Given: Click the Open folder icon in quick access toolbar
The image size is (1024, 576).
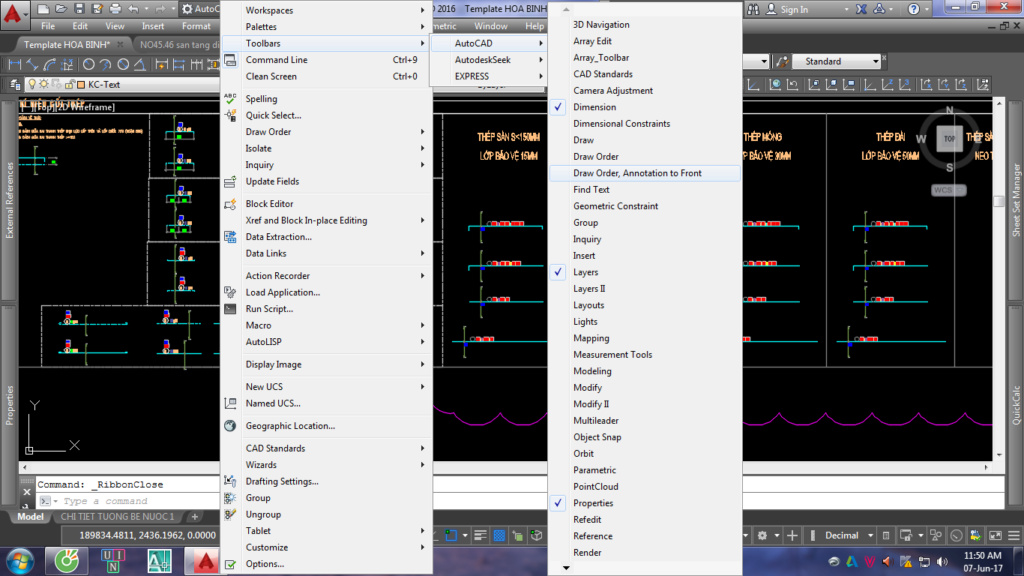Looking at the screenshot, I should click(x=61, y=9).
